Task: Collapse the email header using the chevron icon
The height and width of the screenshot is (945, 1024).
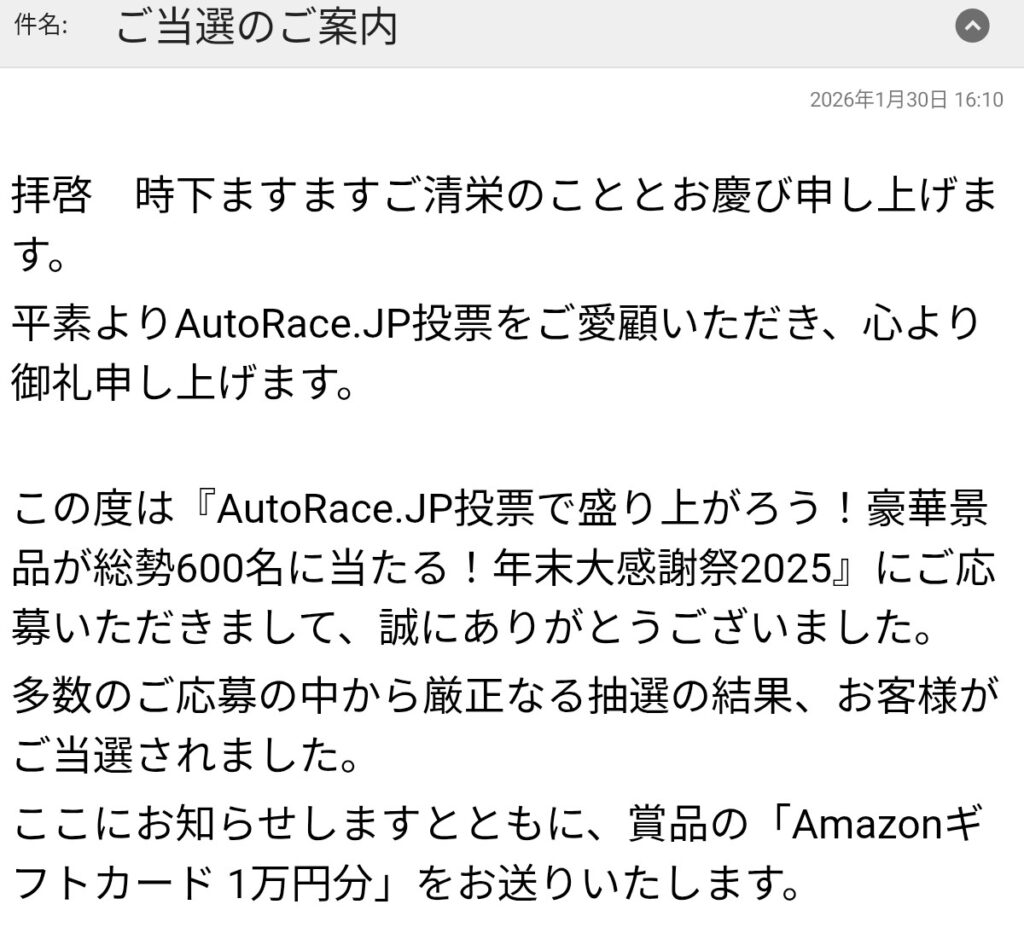Action: 972,28
